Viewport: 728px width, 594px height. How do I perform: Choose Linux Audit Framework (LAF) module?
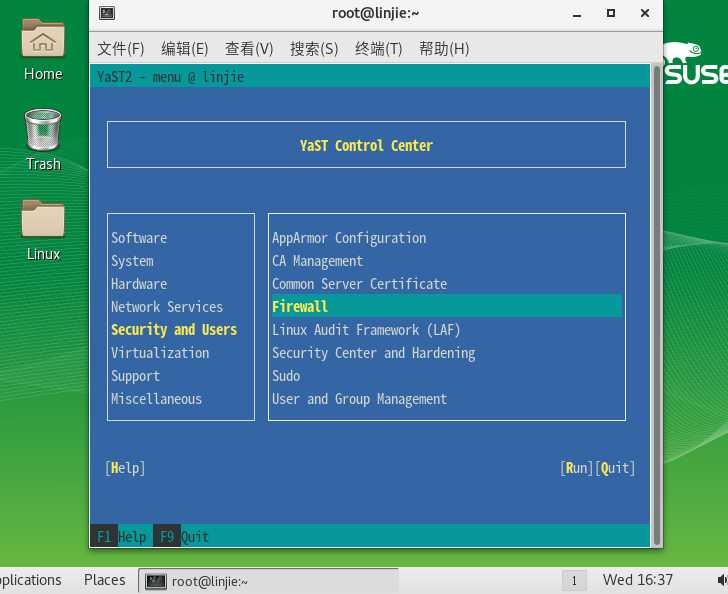tap(366, 330)
